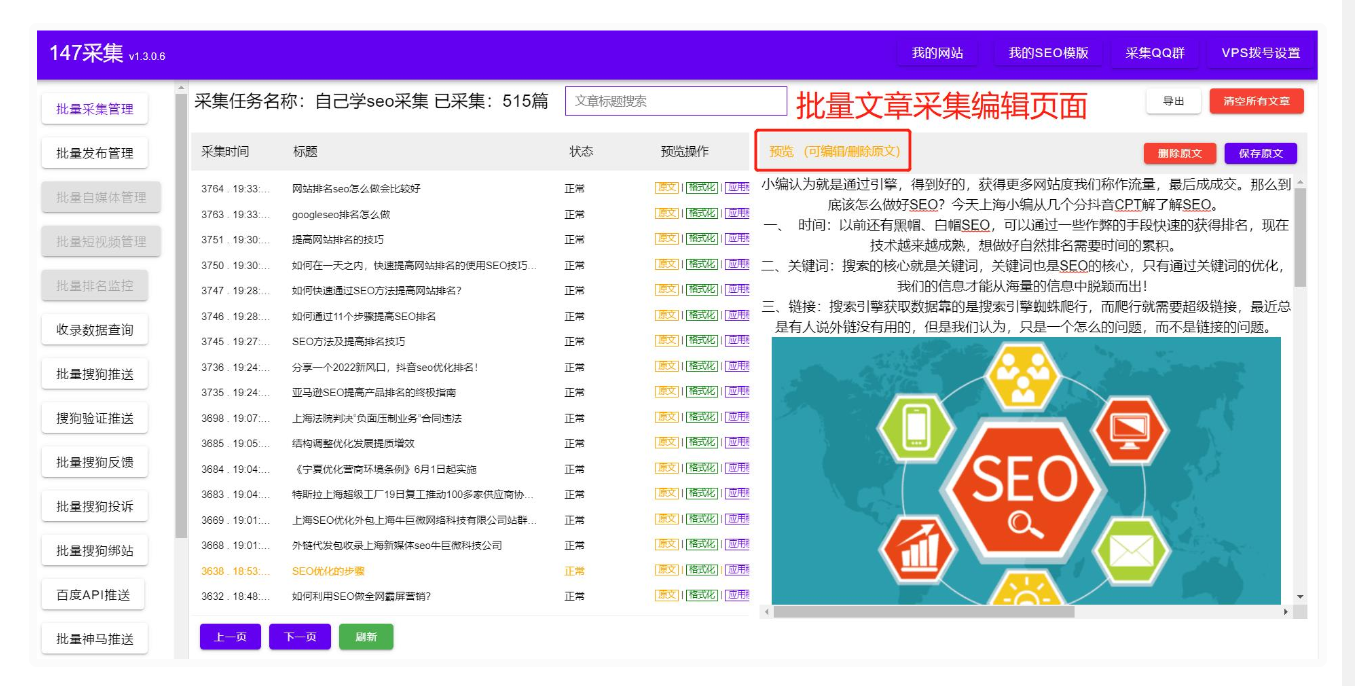Click 原文 tag for 提高网站排名的技巧 row

pos(666,239)
